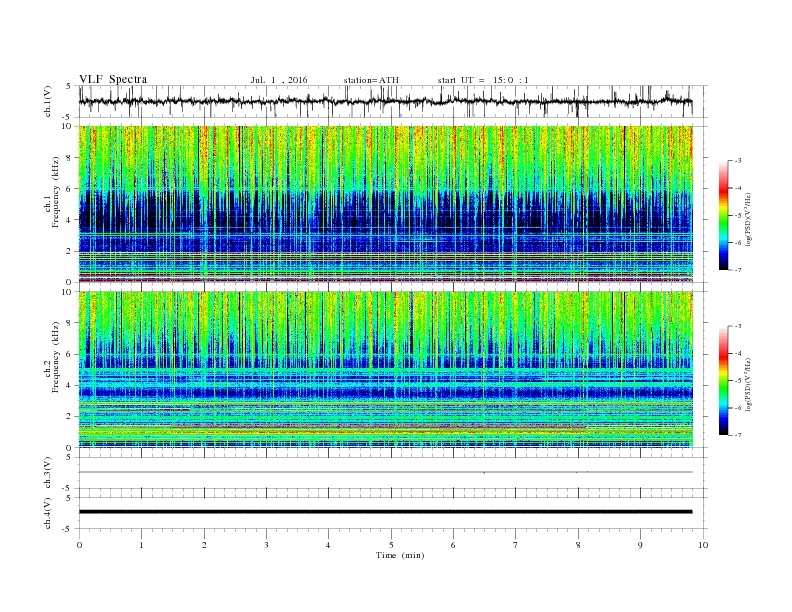Click time-axis tick label "10" at right end
Screen dimensions: 792x612
[703, 545]
